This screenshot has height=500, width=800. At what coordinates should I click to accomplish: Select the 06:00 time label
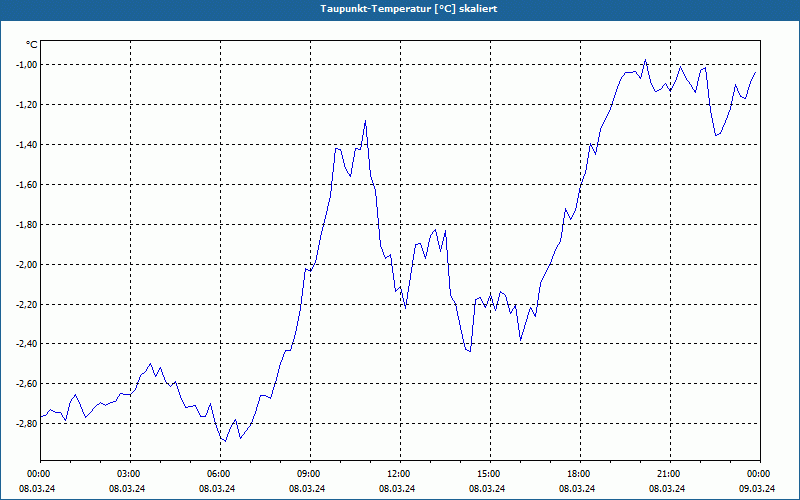[218, 474]
